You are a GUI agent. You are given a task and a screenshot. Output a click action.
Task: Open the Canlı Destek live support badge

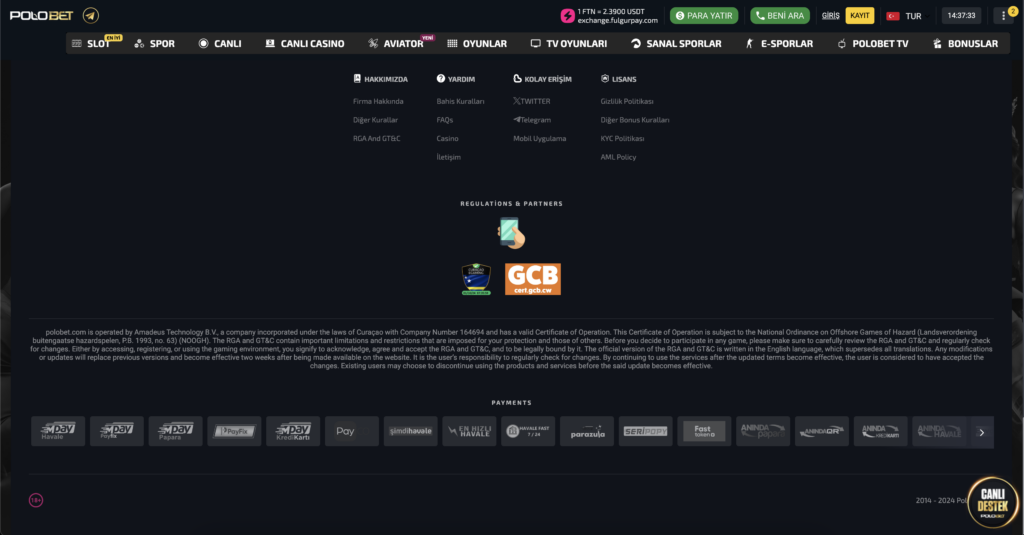[x=992, y=502]
